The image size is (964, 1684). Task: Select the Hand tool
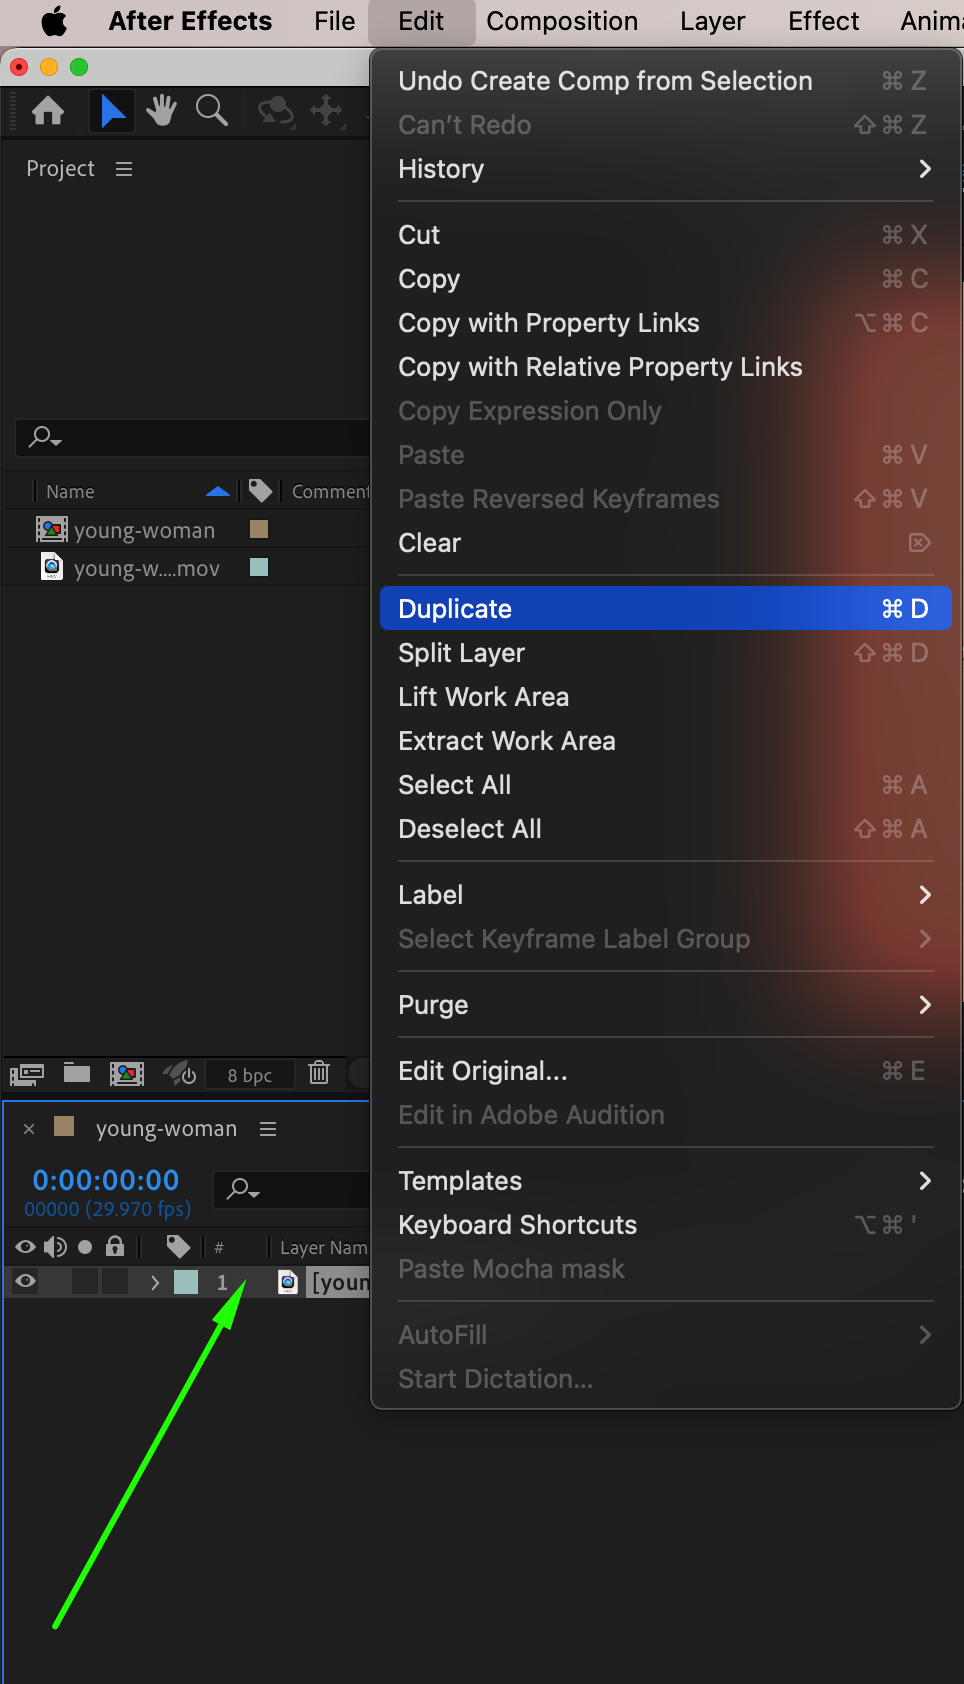[161, 110]
